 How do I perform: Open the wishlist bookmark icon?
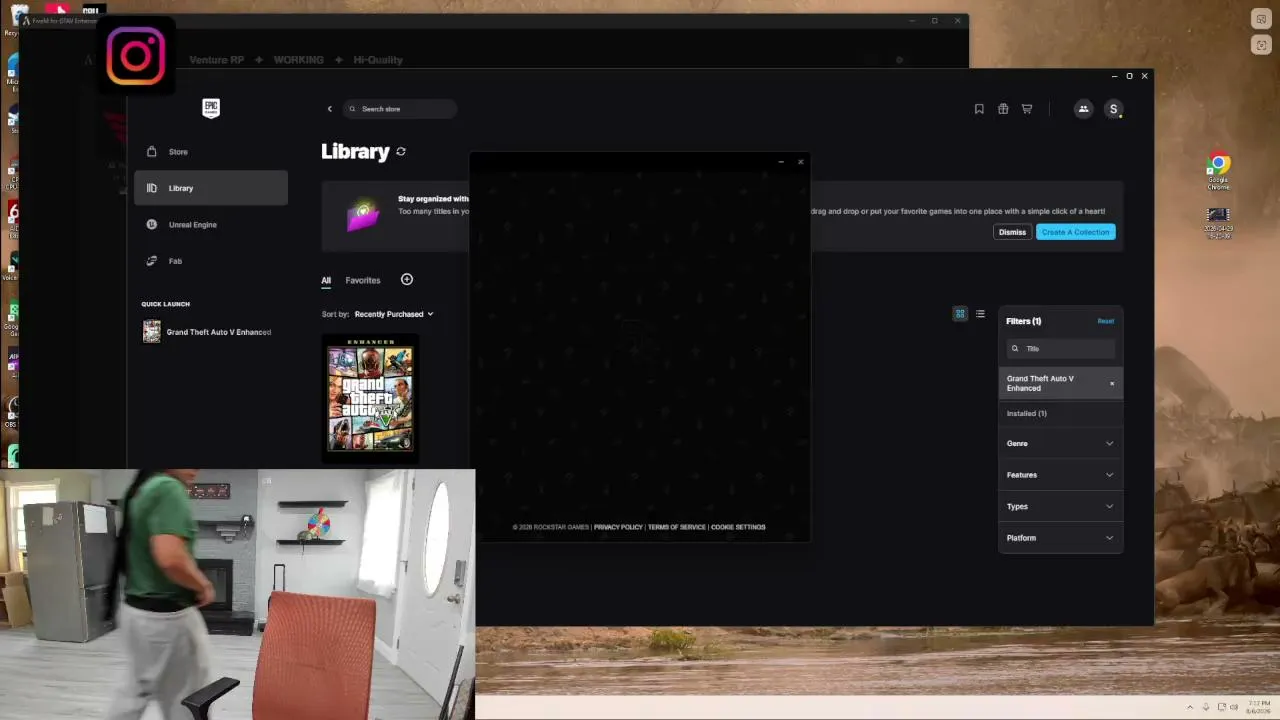pos(979,109)
